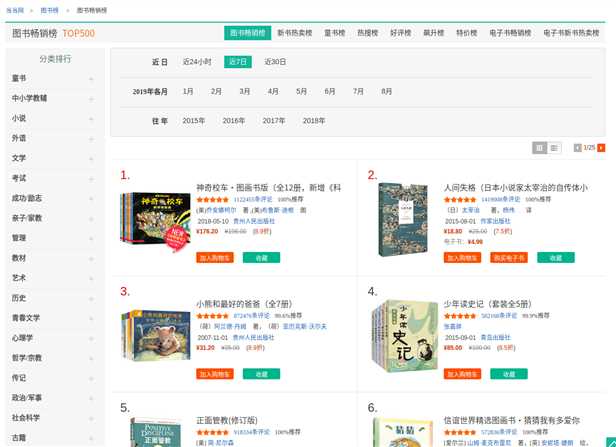The image size is (616, 447).
Task: Open 正面管教 book cover image
Action: pos(156,432)
